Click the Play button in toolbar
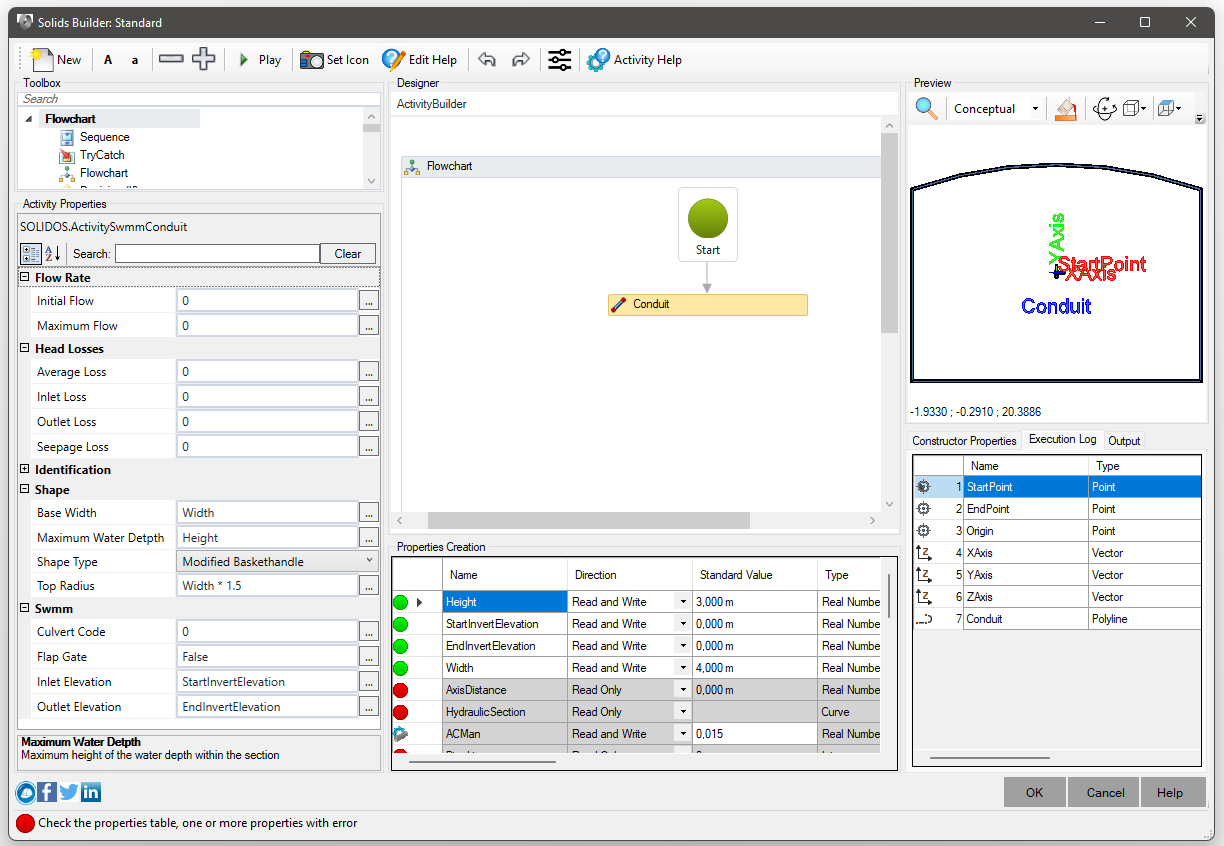This screenshot has height=846, width=1224. pyautogui.click(x=259, y=60)
